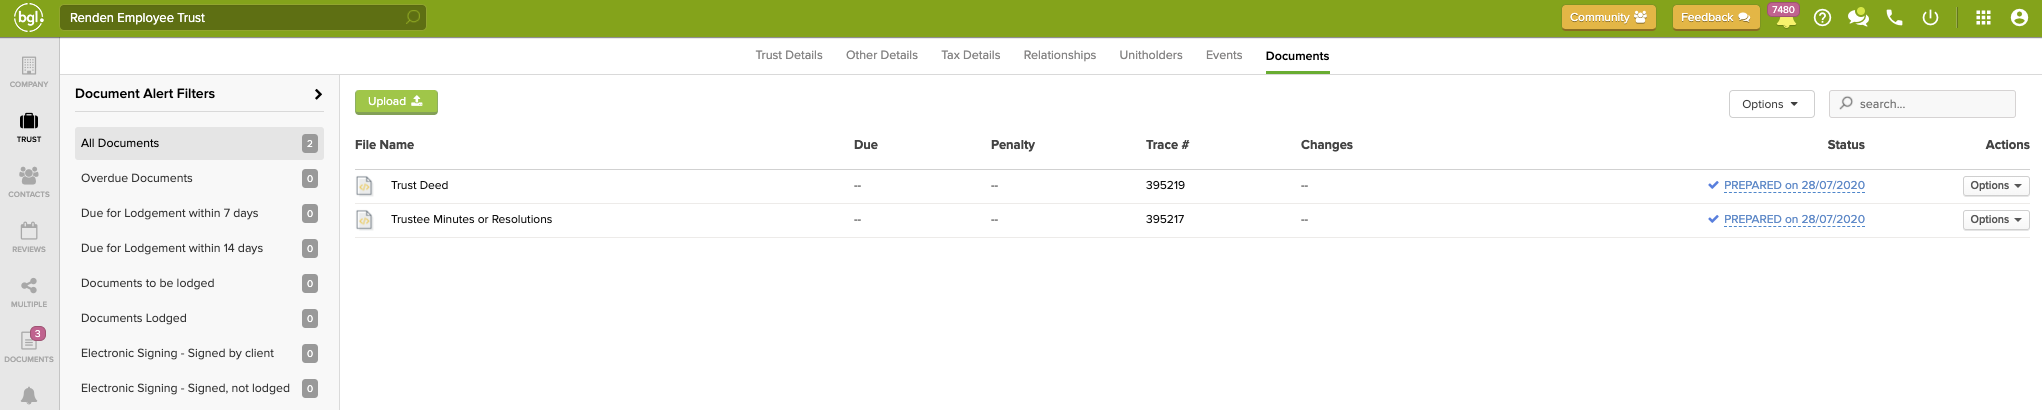Open top Options dropdown near search

1770,104
